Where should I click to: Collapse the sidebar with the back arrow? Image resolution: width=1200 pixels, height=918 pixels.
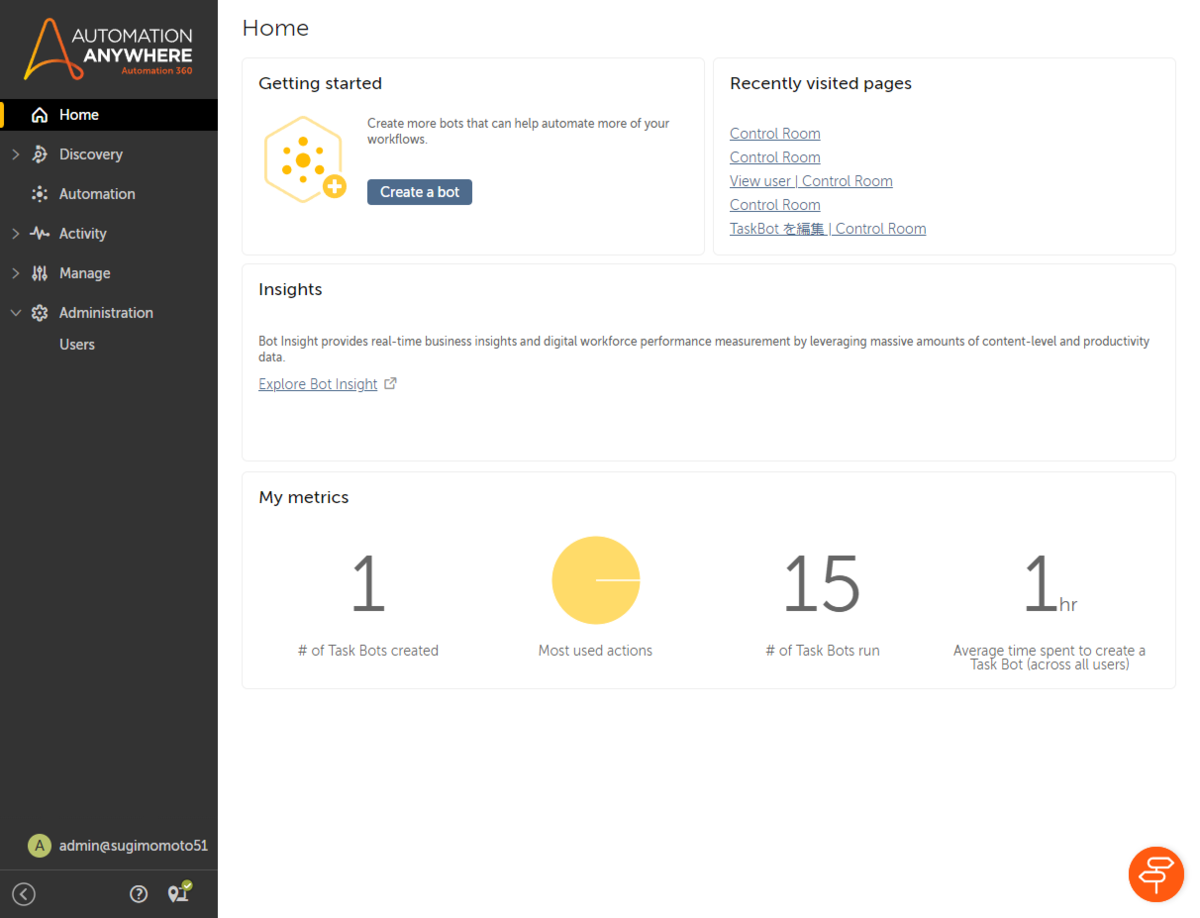[23, 894]
